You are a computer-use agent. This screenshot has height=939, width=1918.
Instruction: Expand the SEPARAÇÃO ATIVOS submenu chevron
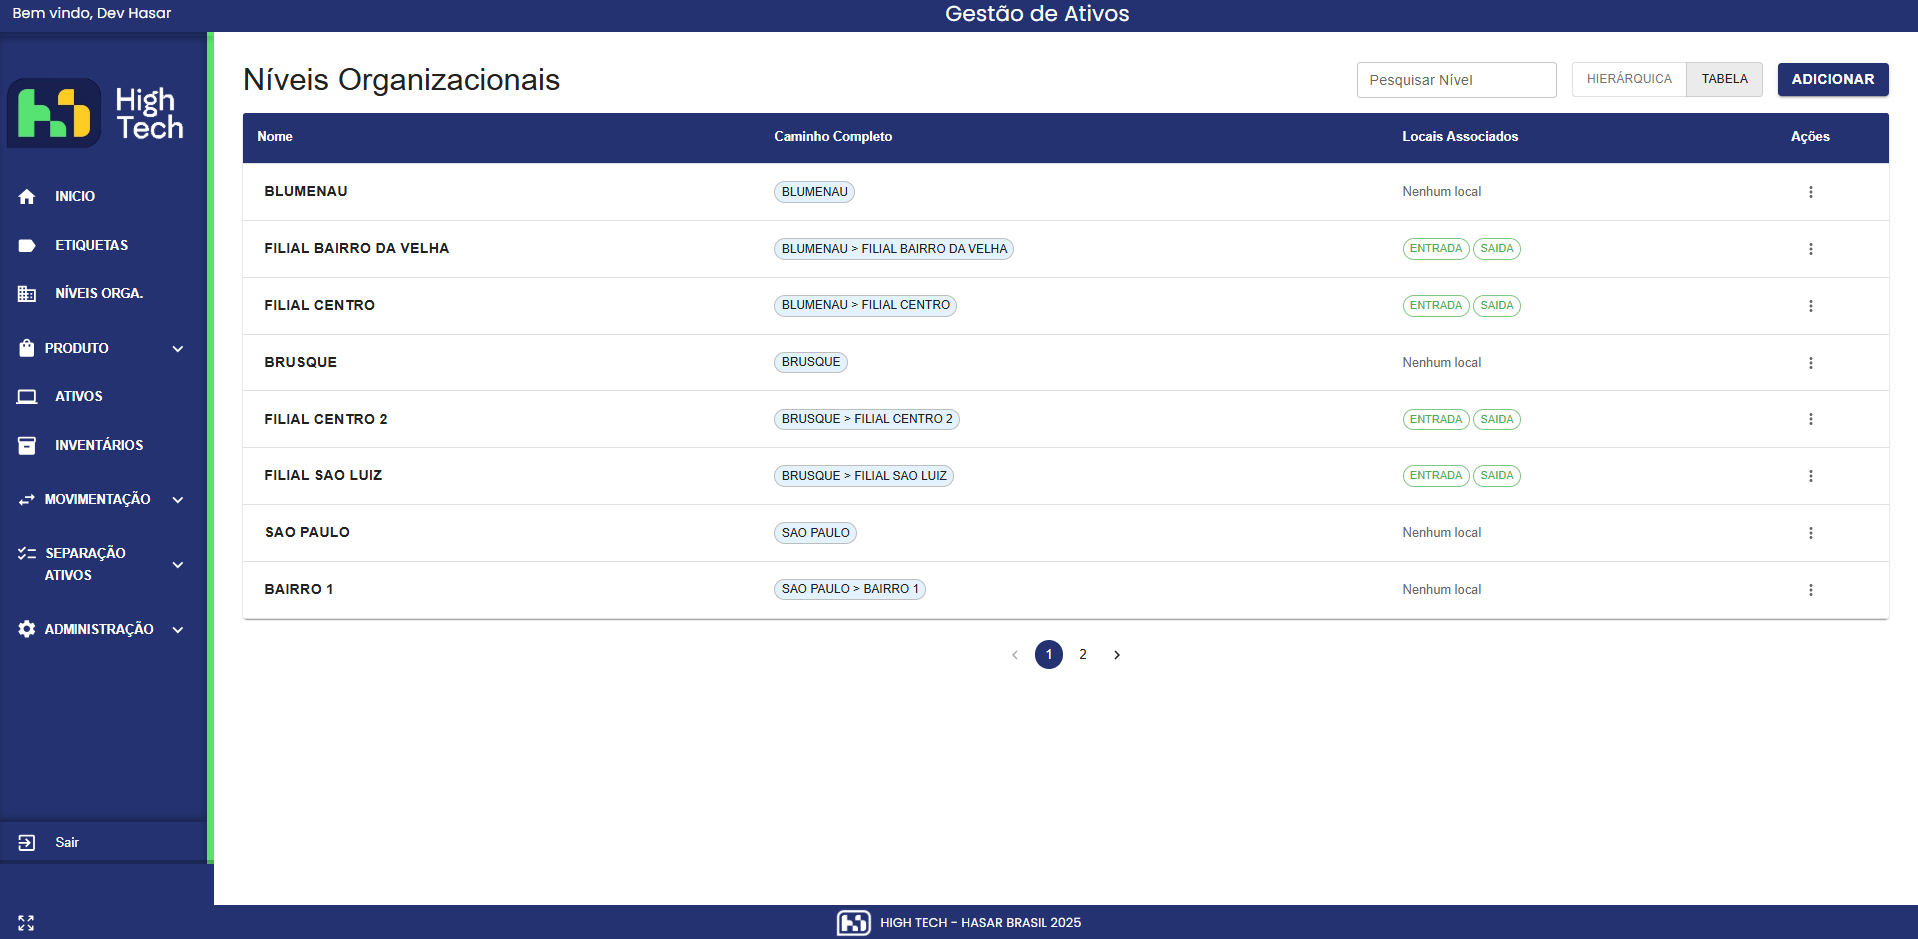tap(178, 565)
